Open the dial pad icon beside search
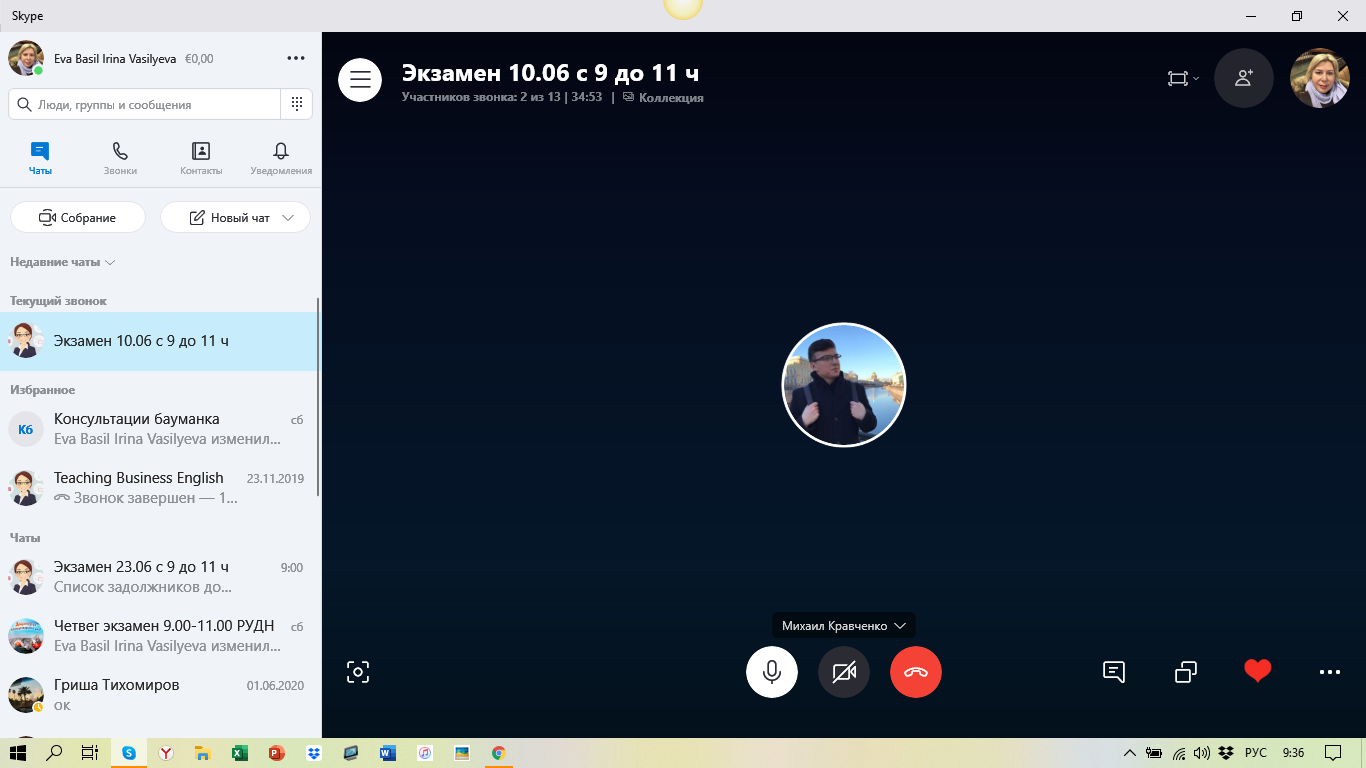Viewport: 1366px width, 768px height. click(297, 104)
